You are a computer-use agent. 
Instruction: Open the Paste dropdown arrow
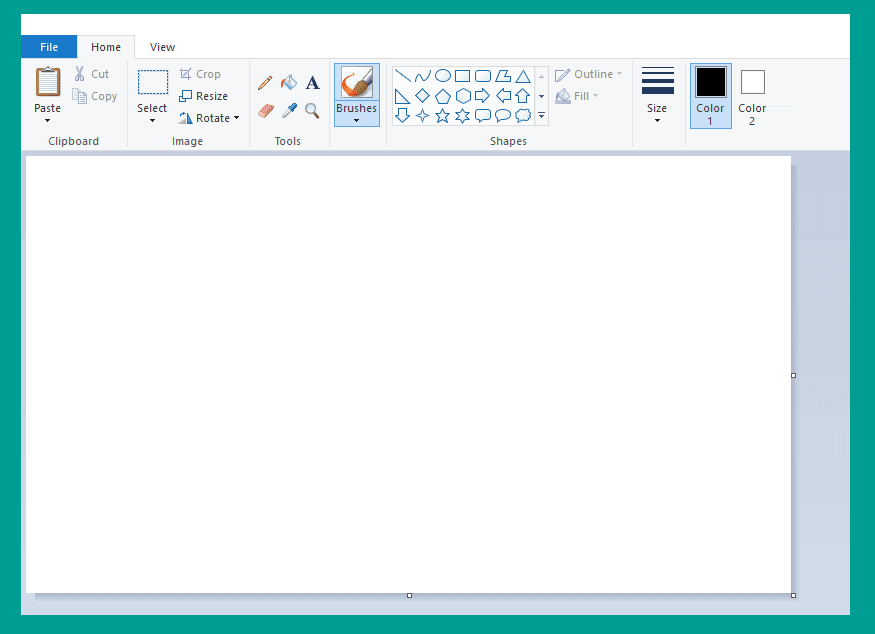click(x=47, y=121)
